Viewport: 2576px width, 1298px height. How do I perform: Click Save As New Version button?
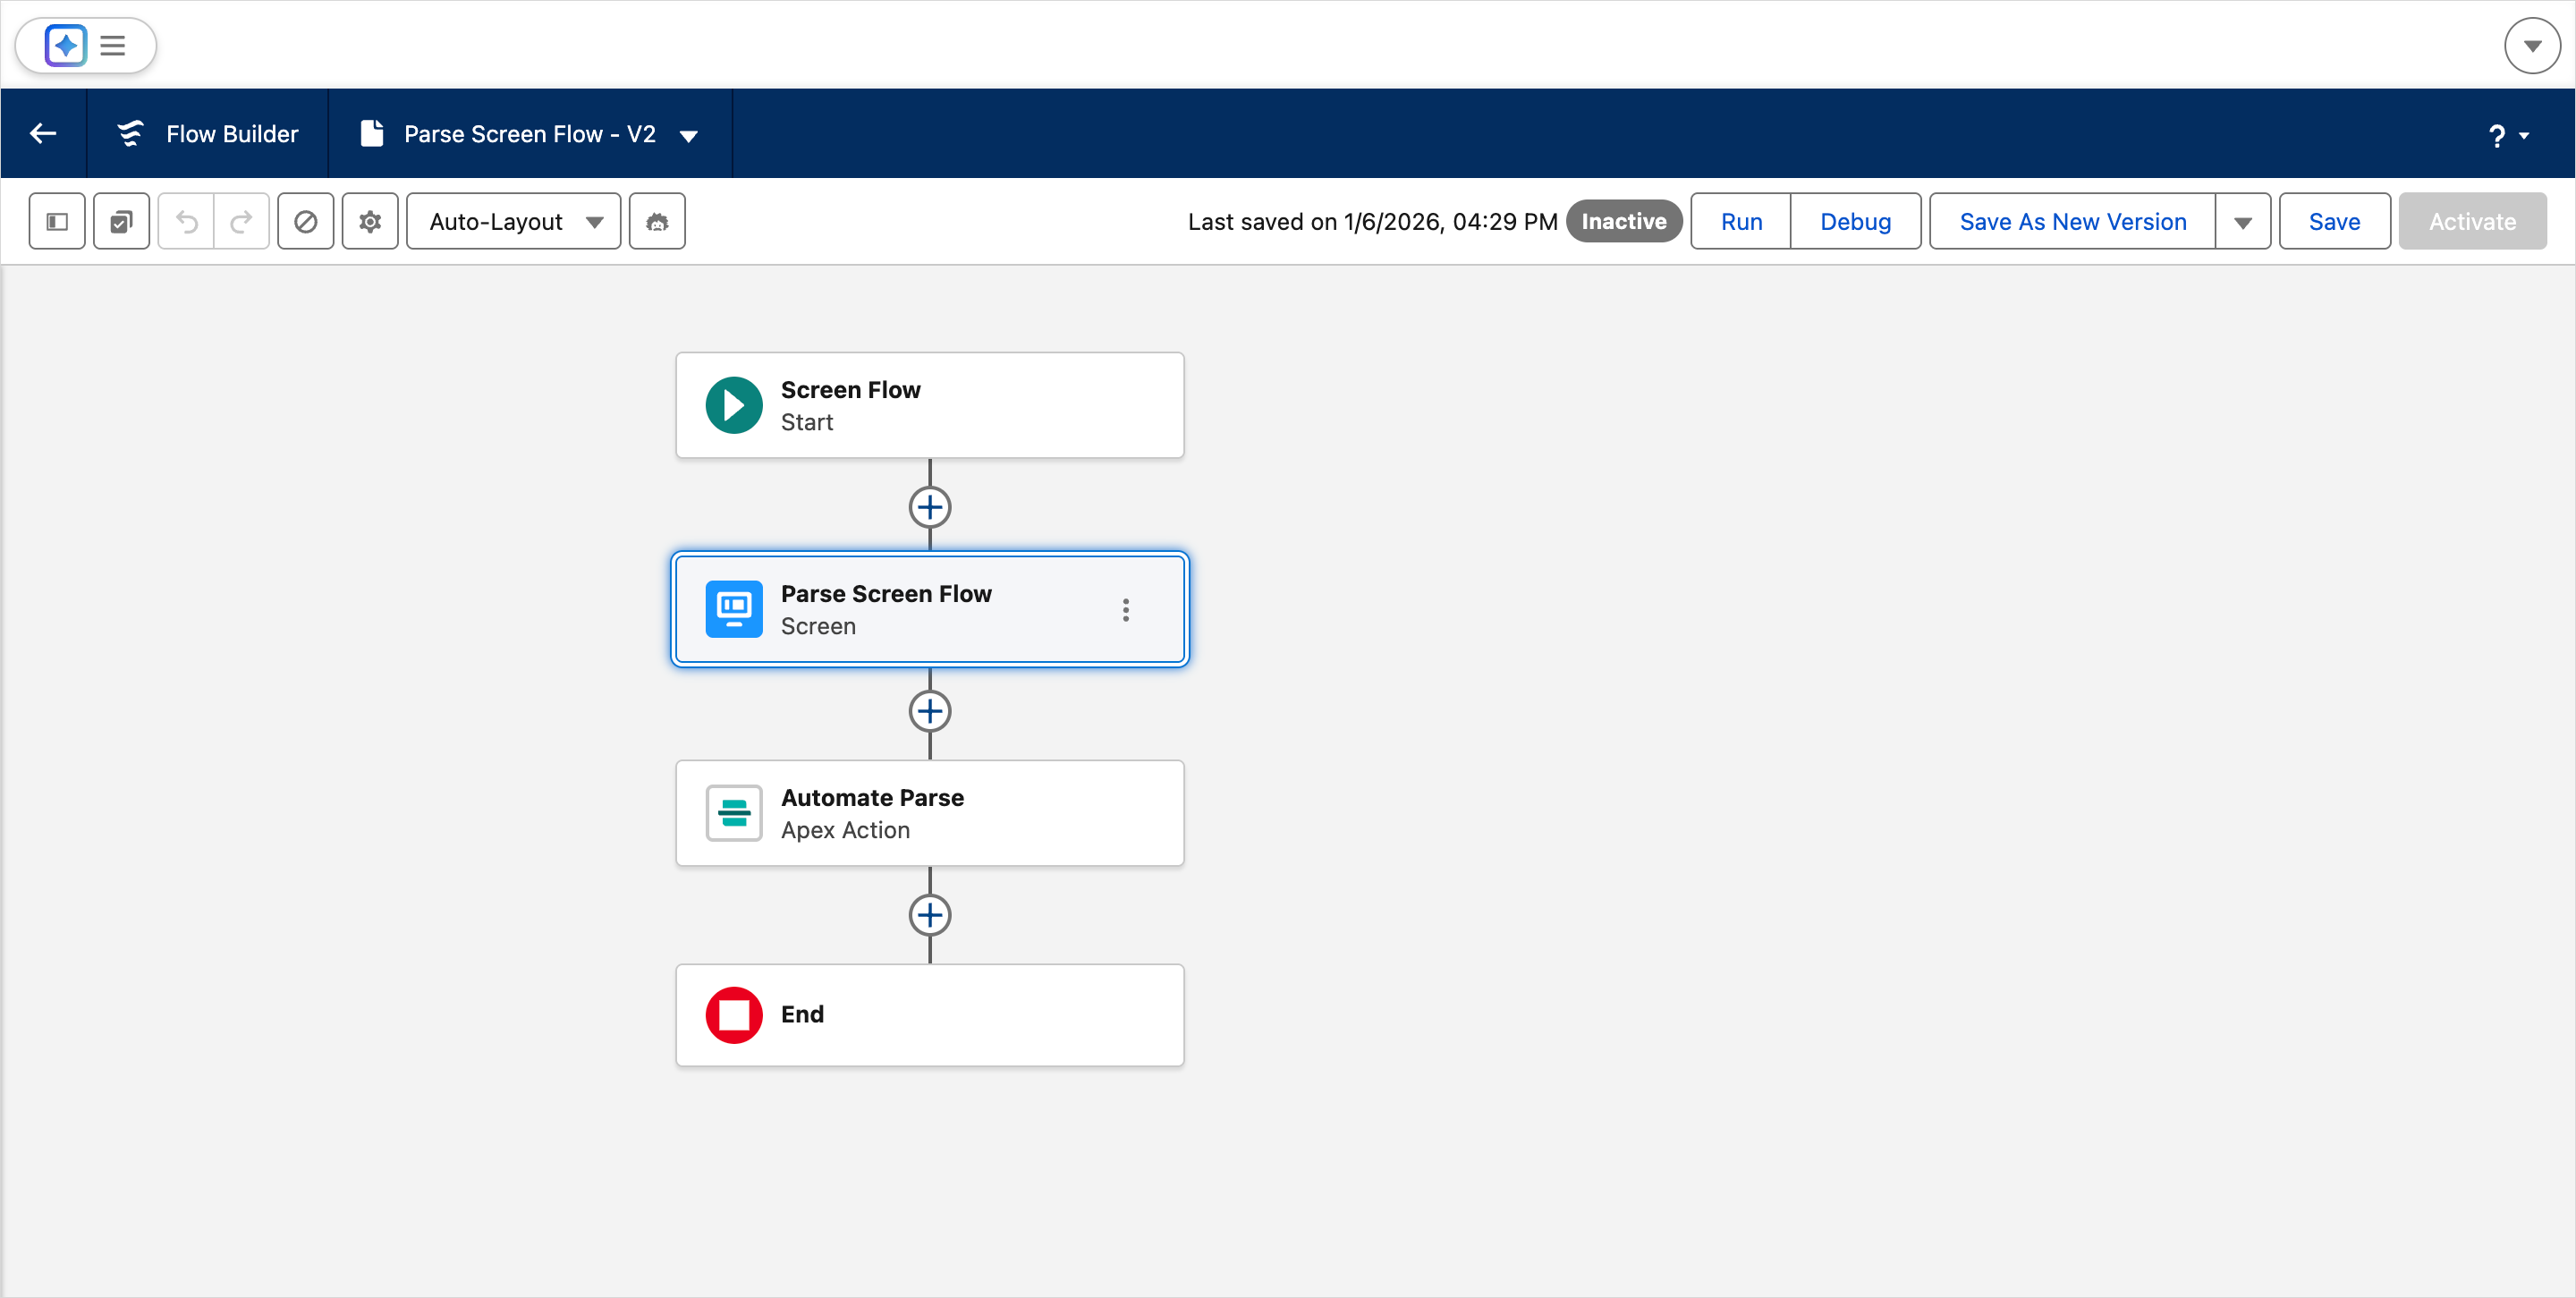pos(2072,221)
